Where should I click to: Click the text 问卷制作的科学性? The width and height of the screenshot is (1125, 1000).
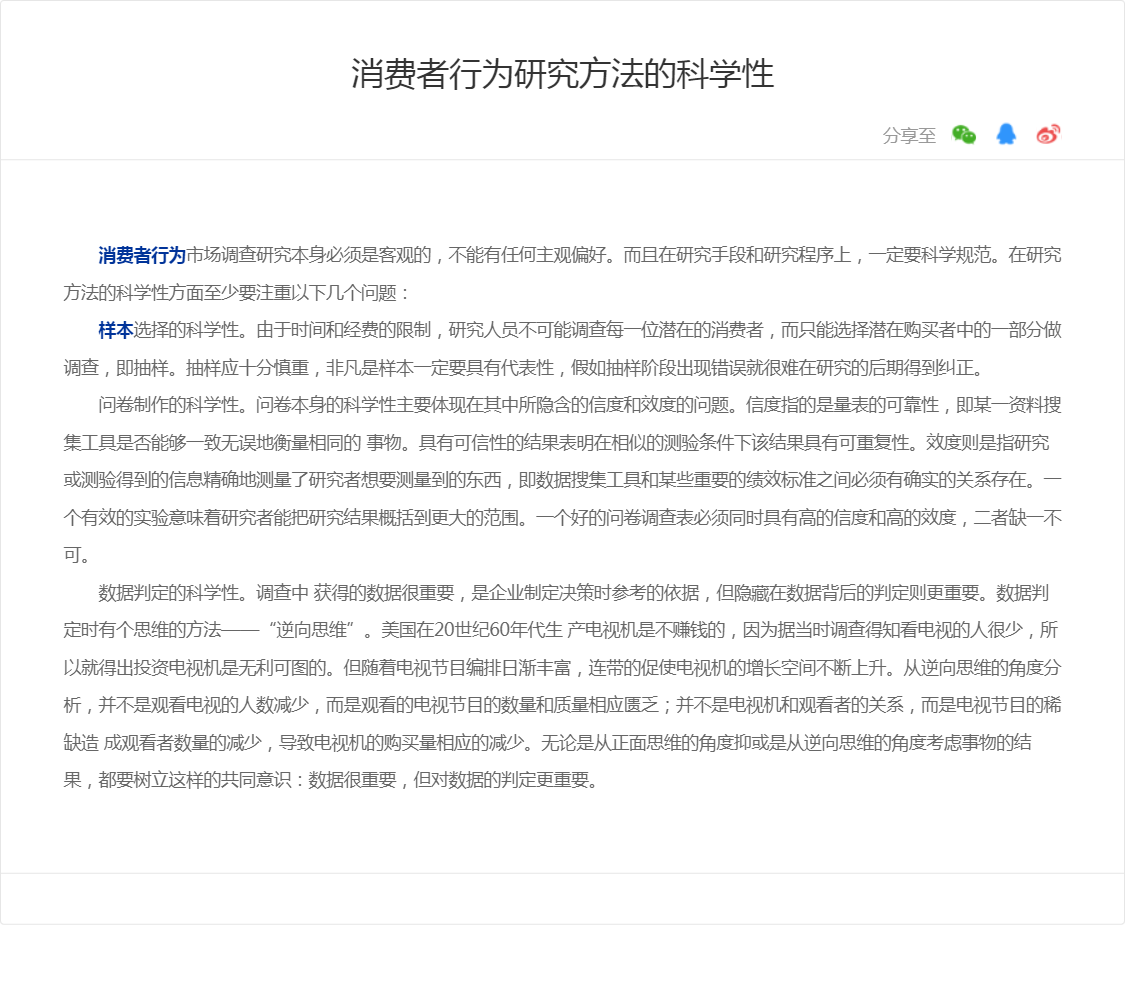point(168,405)
